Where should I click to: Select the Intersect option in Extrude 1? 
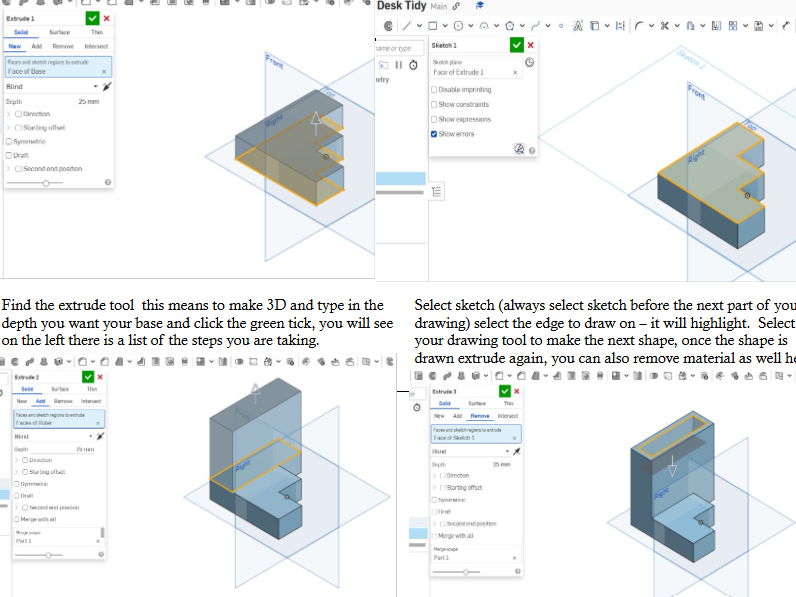[96, 46]
